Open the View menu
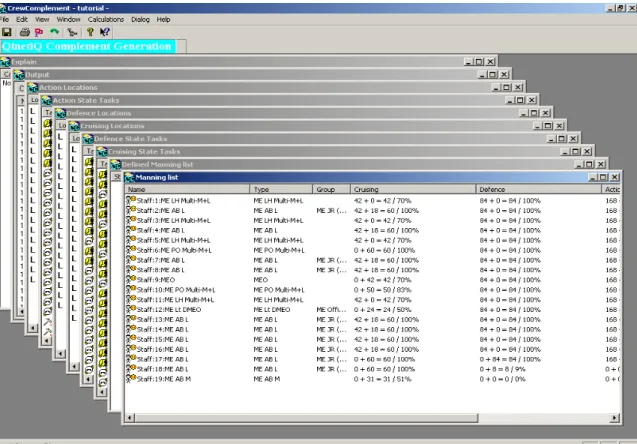Viewport: 637px width, 444px height. tap(42, 19)
